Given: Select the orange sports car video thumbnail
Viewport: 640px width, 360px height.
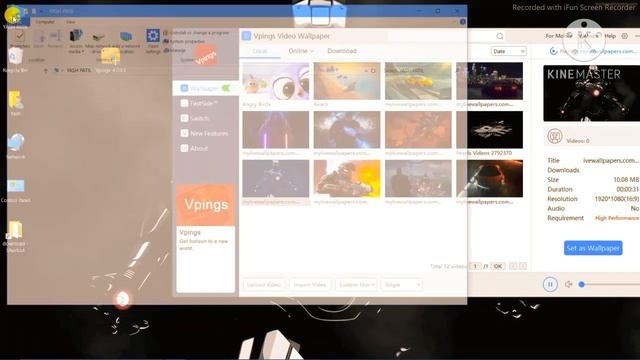Looking at the screenshot, I should pyautogui.click(x=489, y=178).
